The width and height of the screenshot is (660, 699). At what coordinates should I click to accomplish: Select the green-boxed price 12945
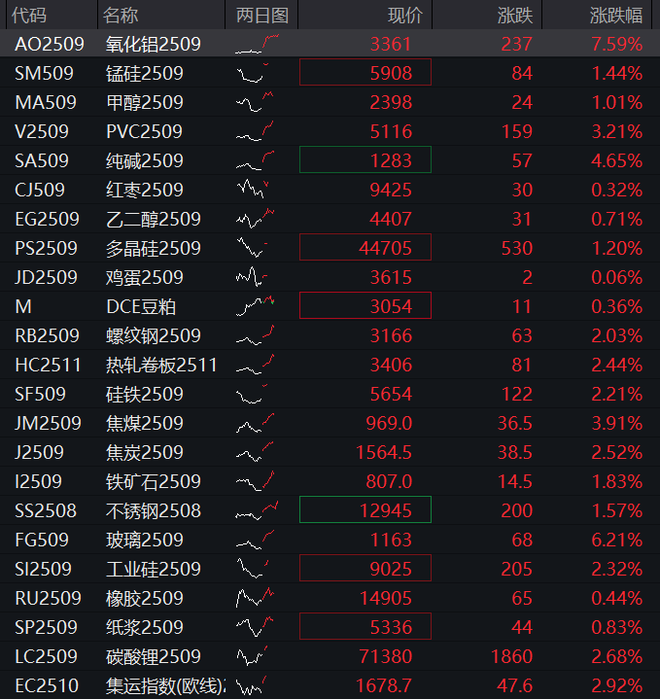pos(365,510)
